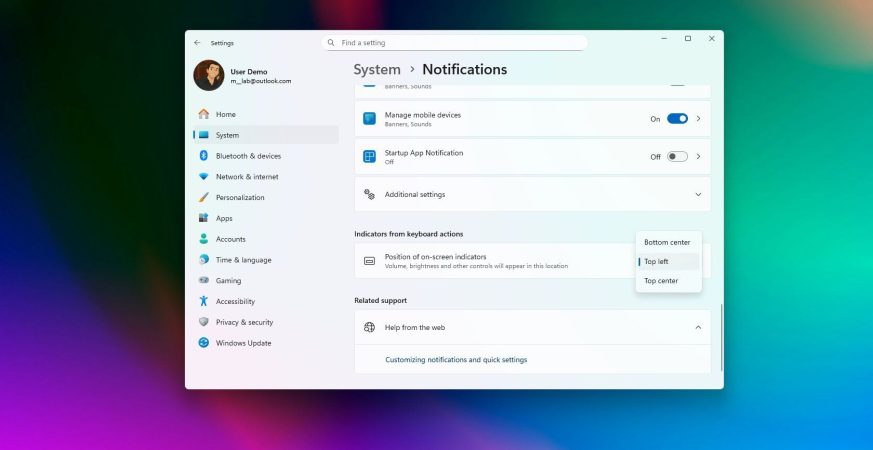Select the Personalization paintbrush icon
This screenshot has width=873, height=450.
[203, 198]
